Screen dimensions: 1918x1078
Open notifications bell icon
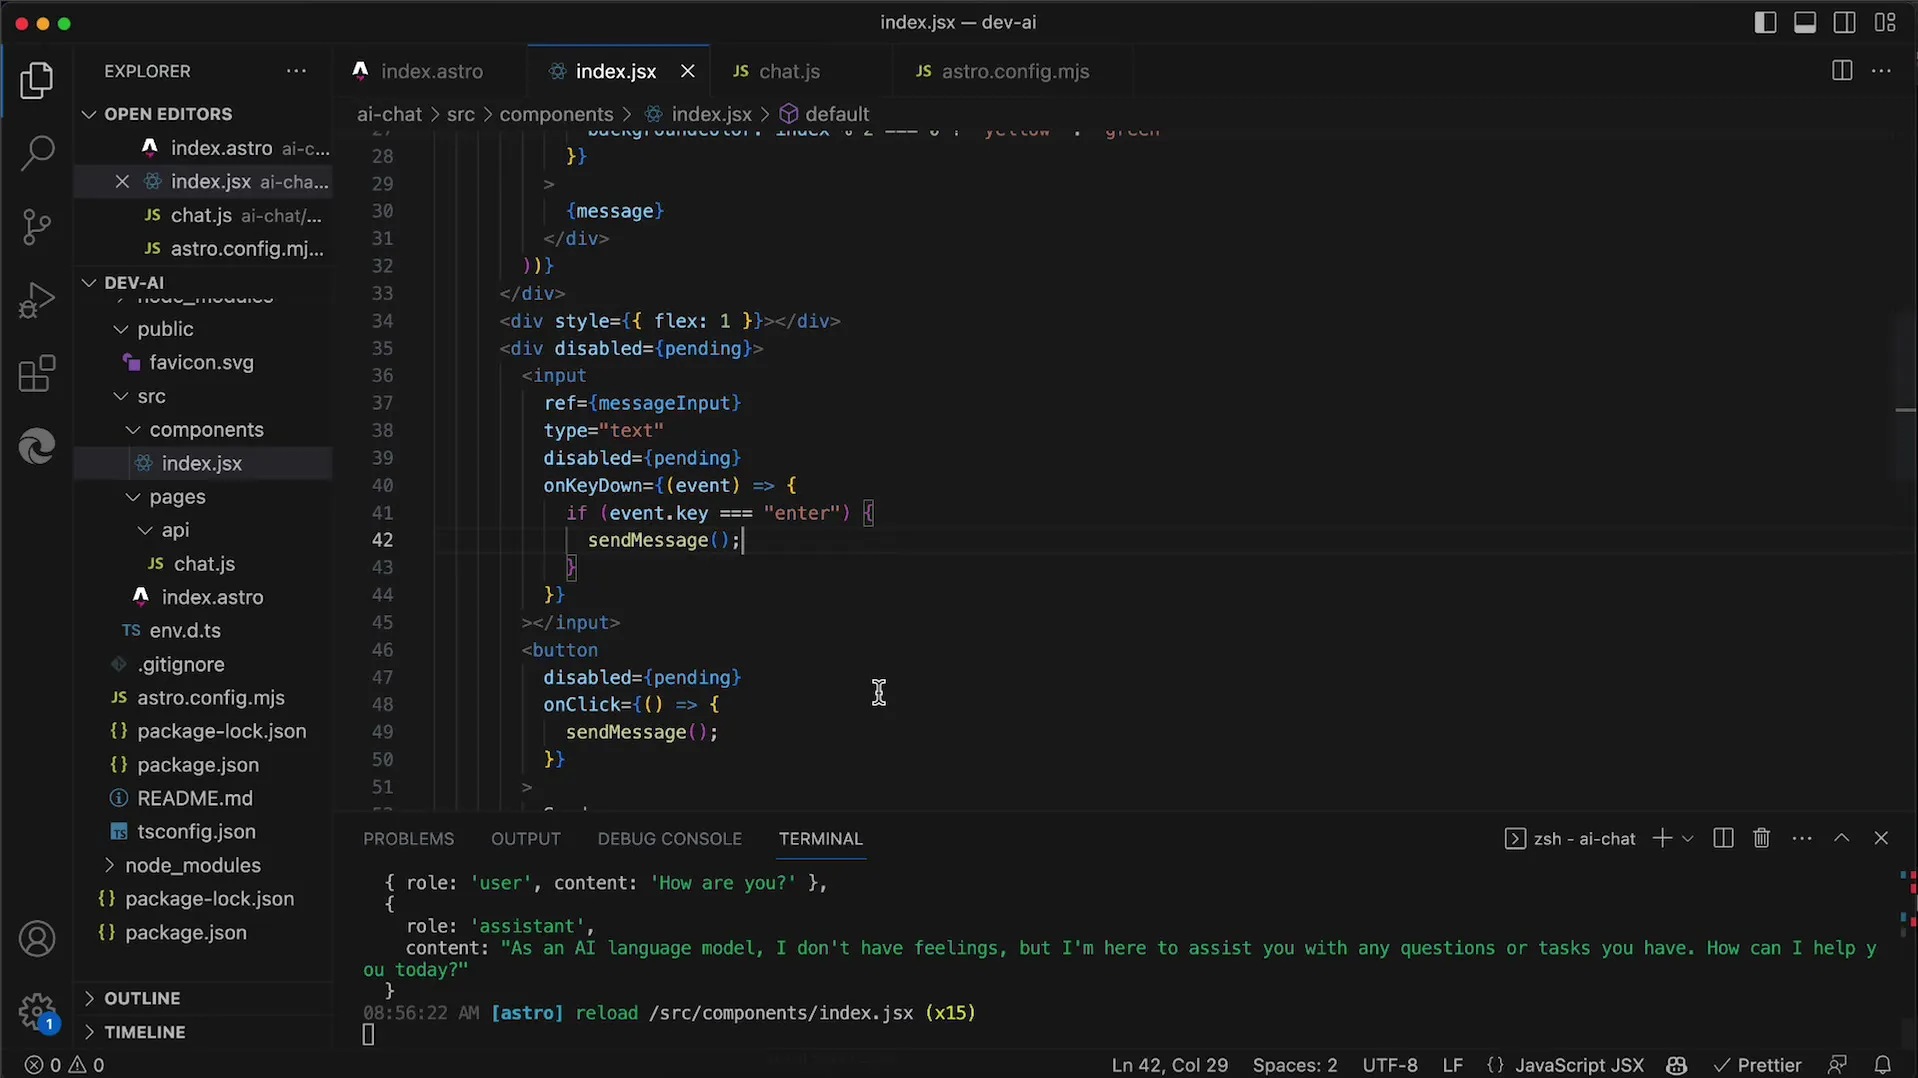(1882, 1065)
